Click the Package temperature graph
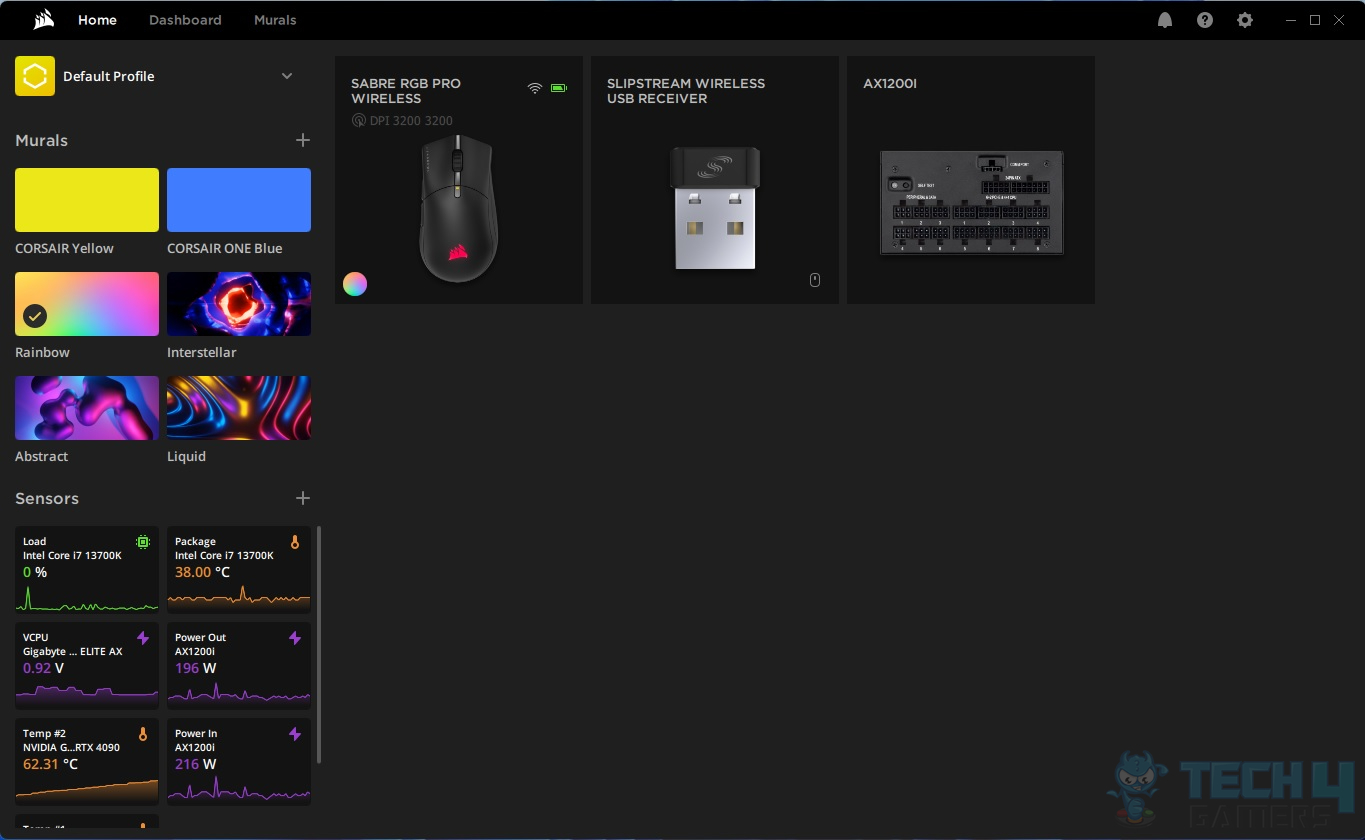 239,598
